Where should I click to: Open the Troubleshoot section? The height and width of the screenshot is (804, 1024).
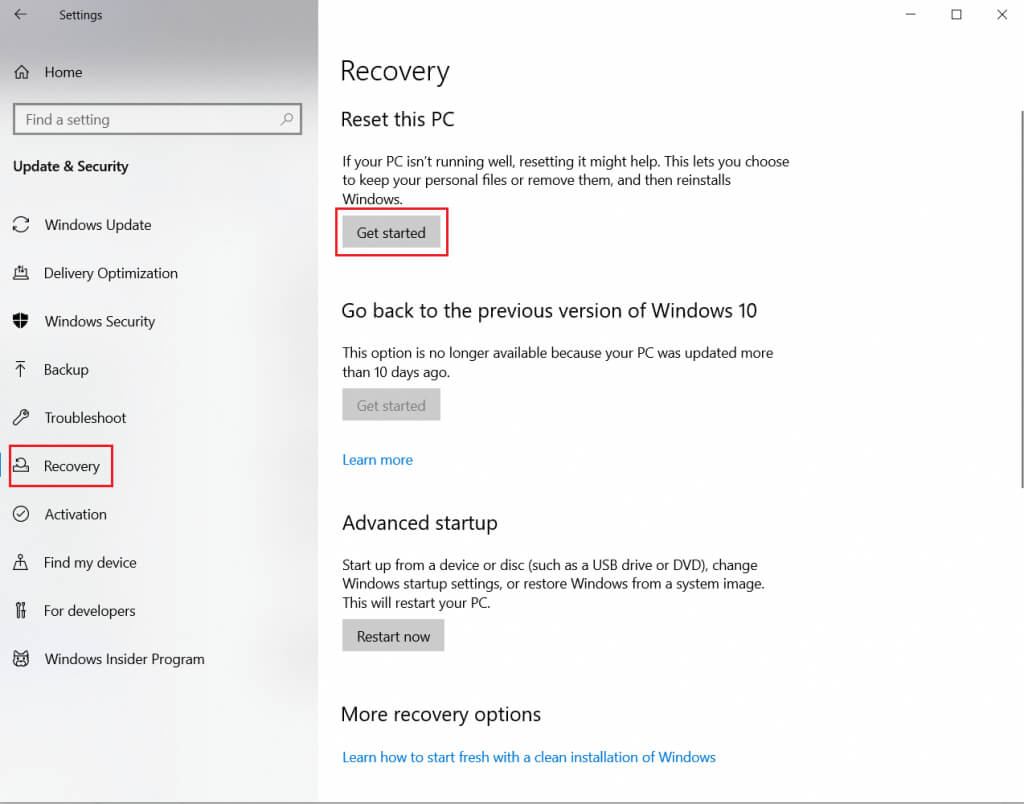[x=85, y=417]
